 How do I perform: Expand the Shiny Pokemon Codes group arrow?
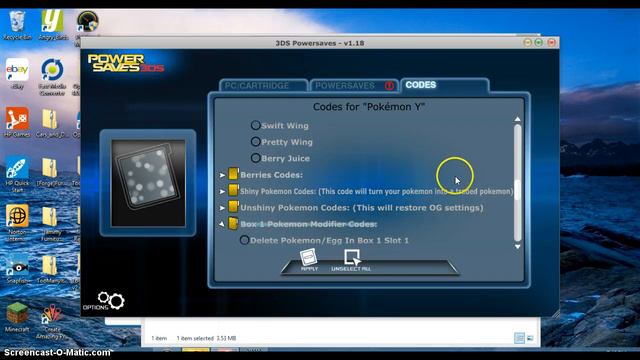(222, 191)
